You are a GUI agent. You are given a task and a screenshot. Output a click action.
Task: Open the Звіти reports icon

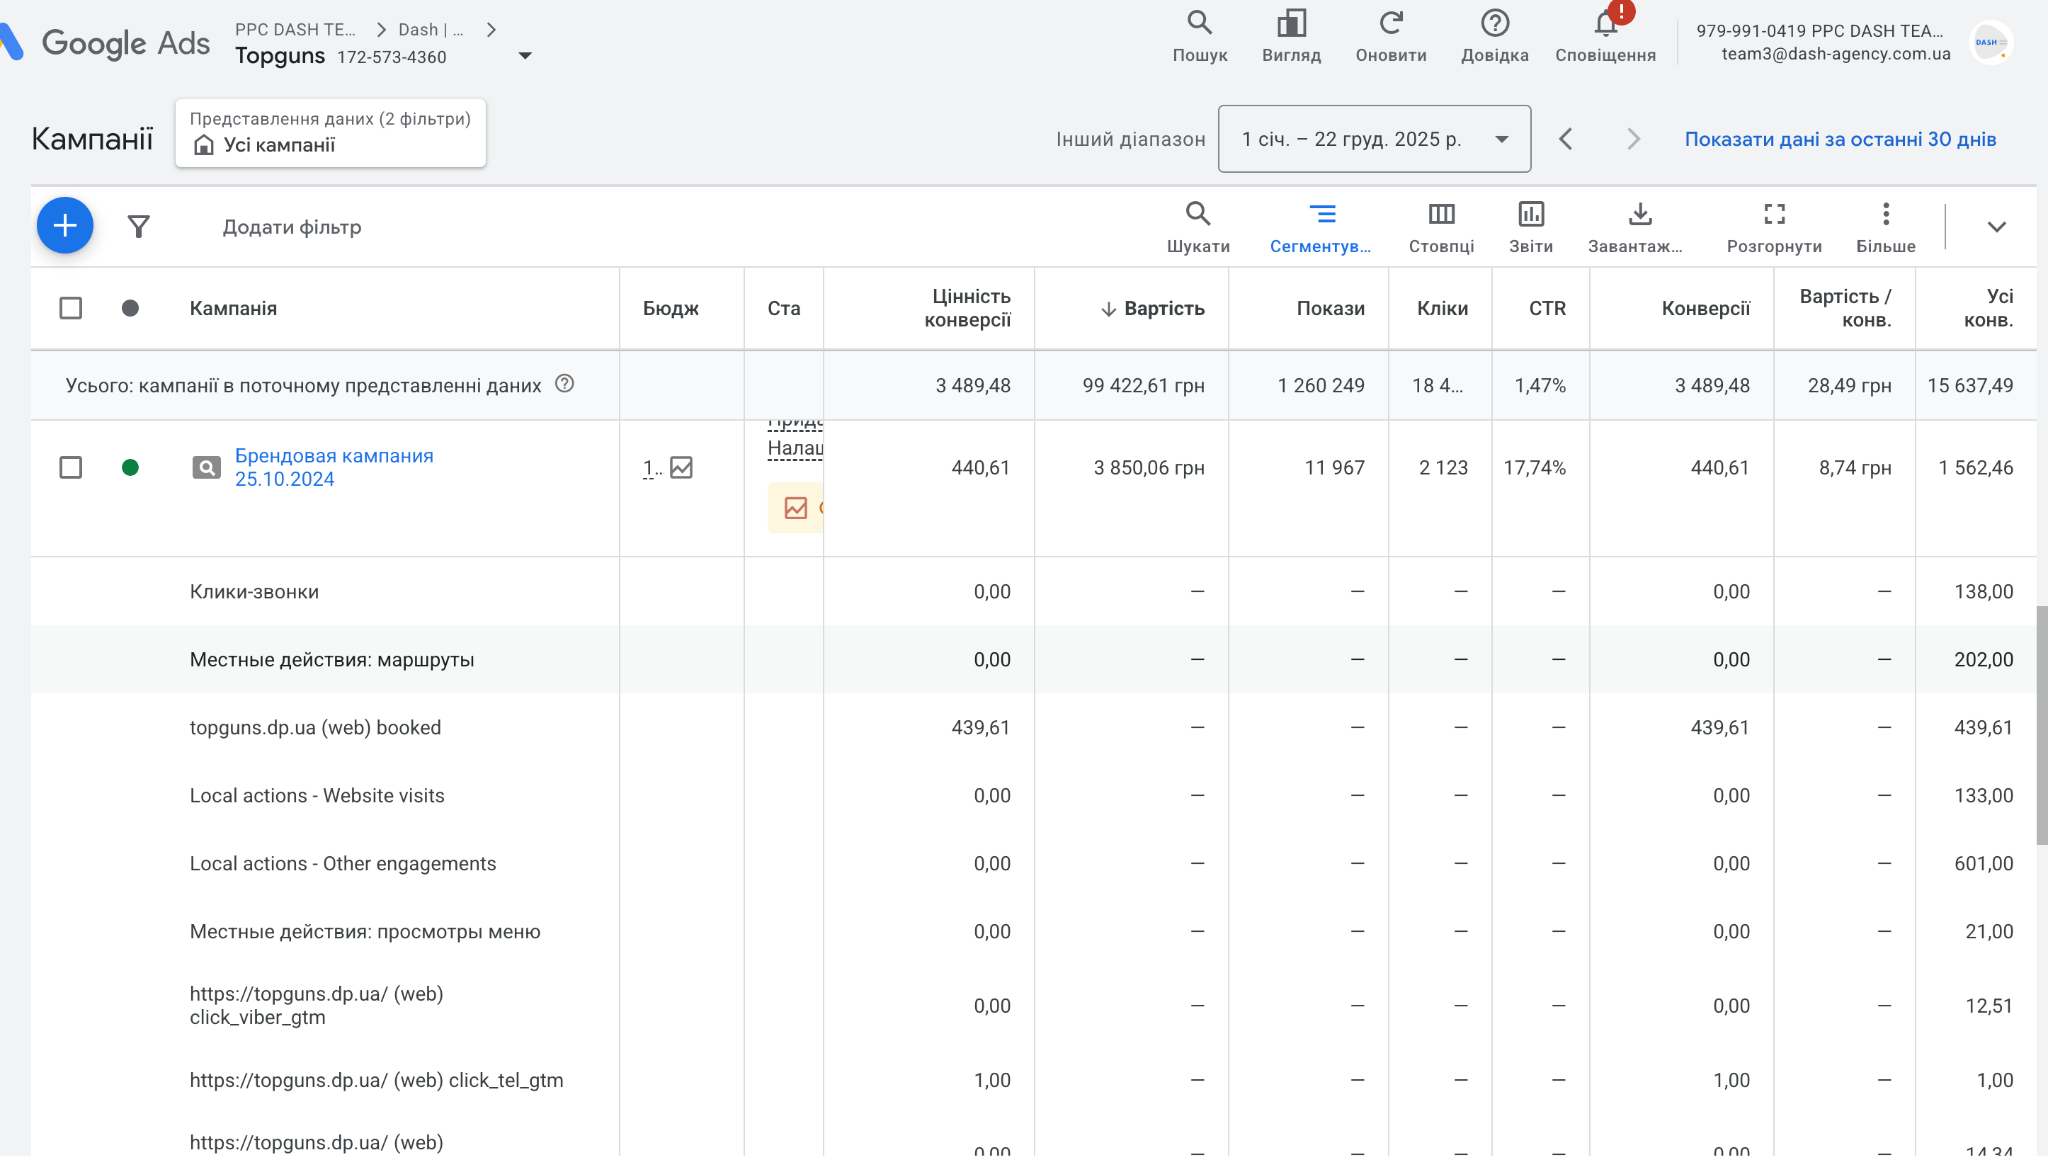[x=1530, y=226]
